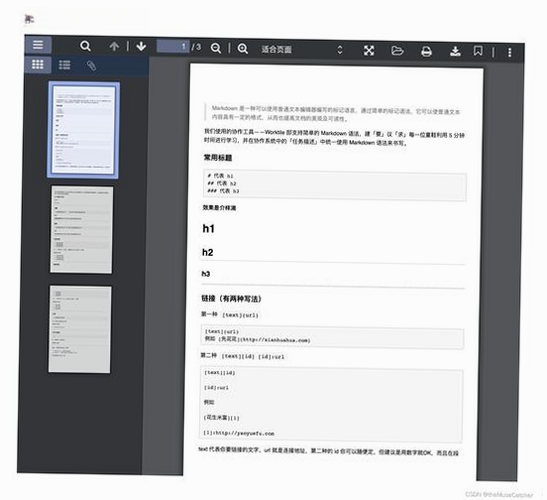Click the bookmark current view icon

[478, 51]
